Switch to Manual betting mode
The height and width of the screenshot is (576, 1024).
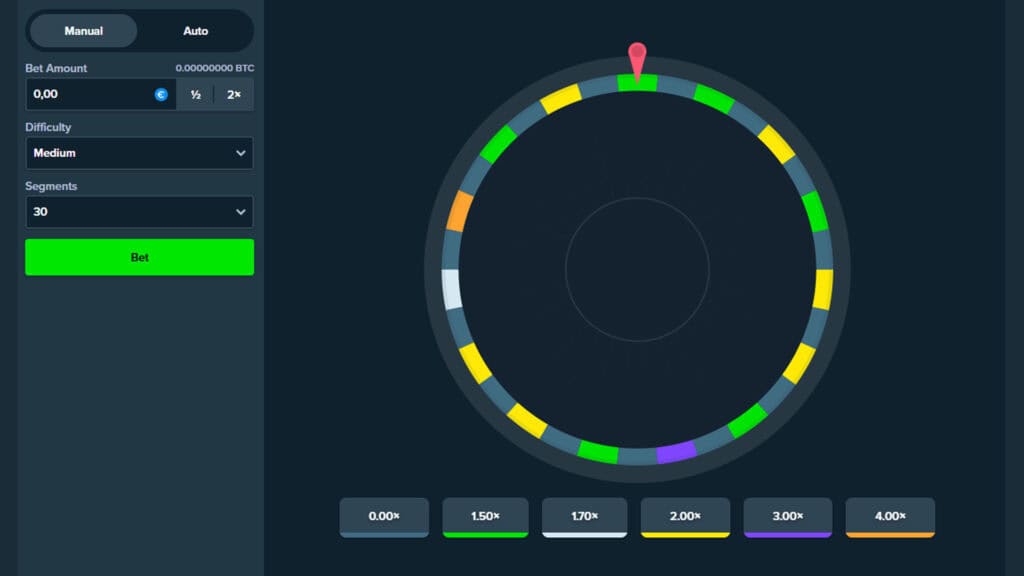point(84,31)
